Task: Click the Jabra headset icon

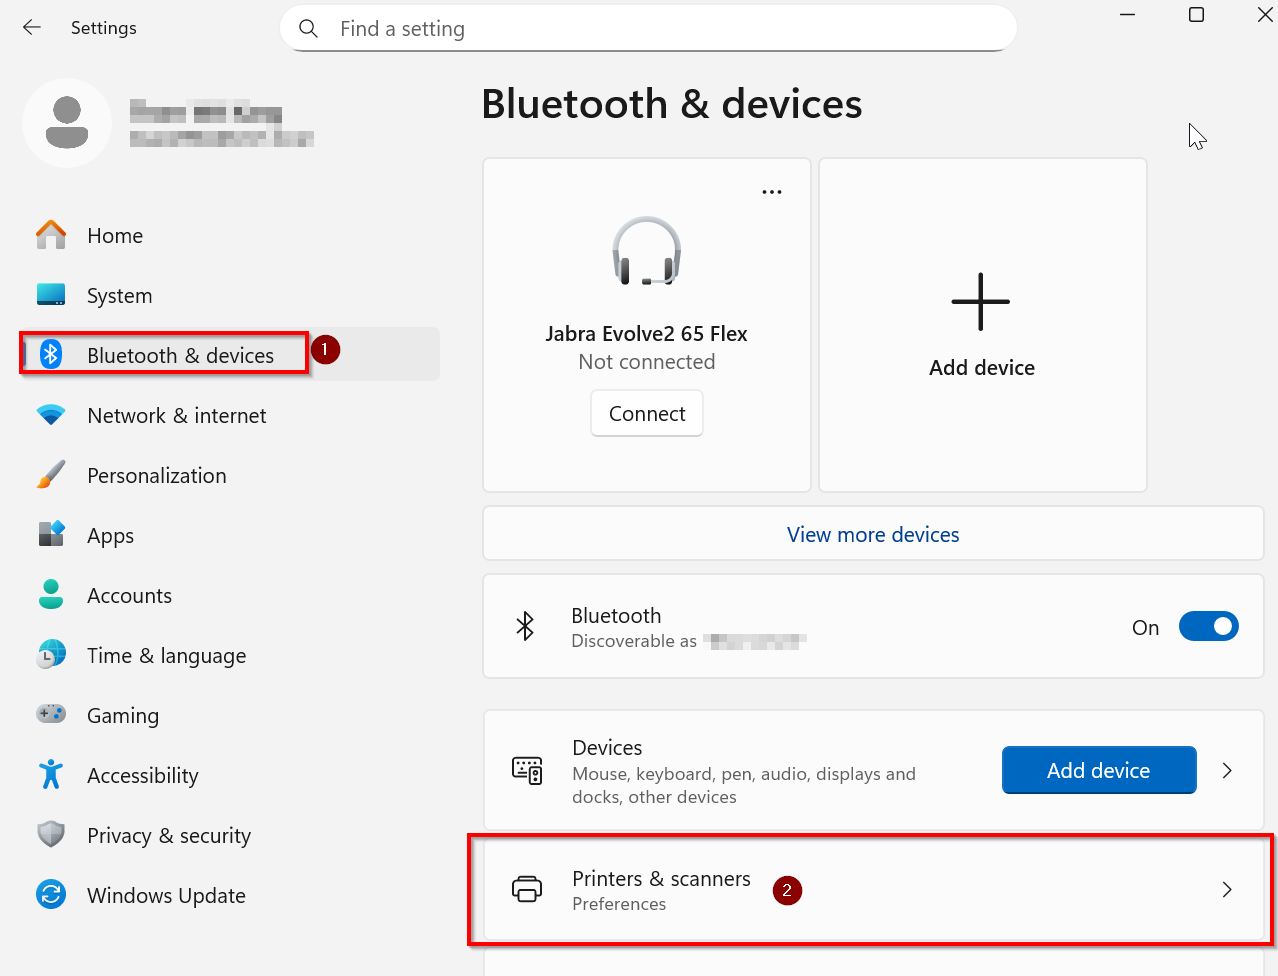Action: (x=646, y=251)
